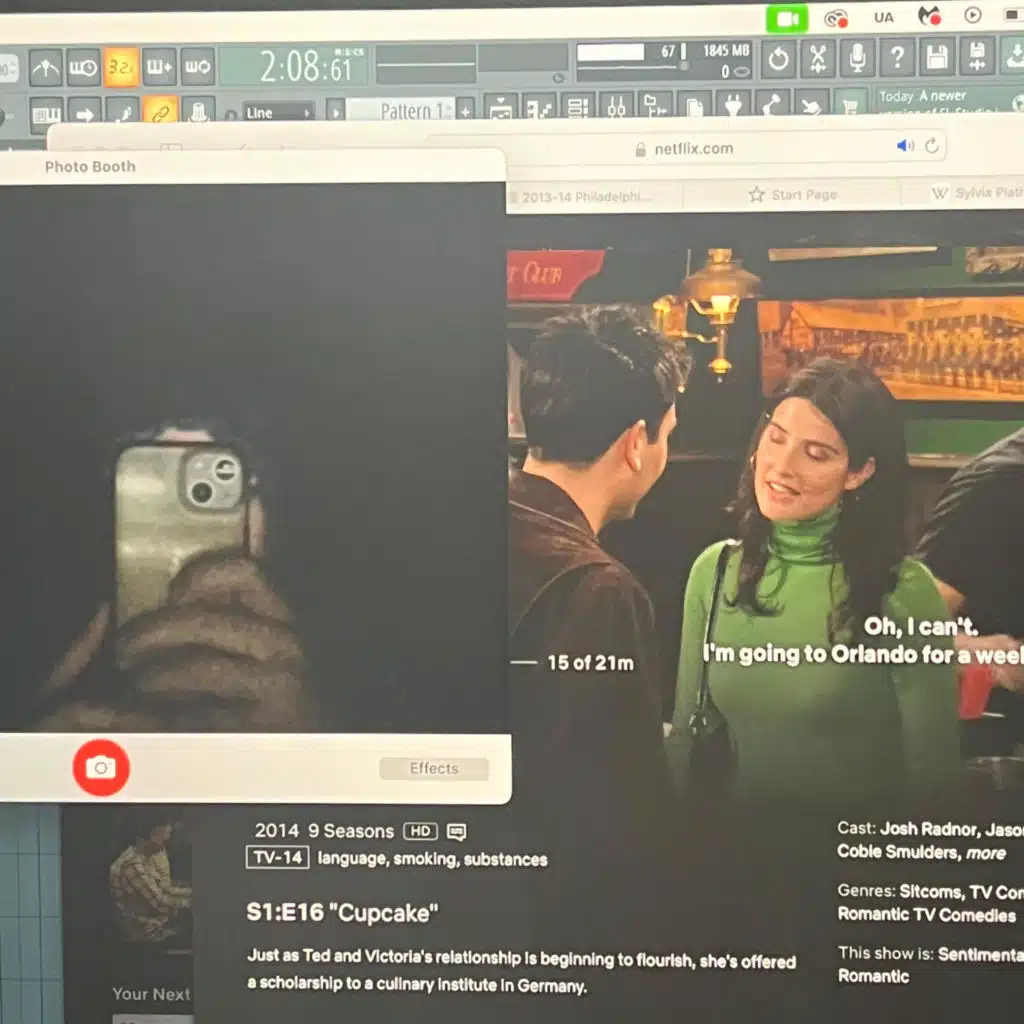Click the plus button beside Pattern 1

pos(465,110)
